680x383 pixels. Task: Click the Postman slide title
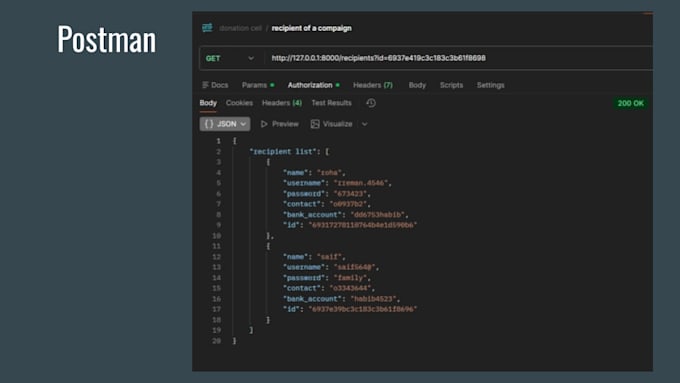[x=107, y=39]
